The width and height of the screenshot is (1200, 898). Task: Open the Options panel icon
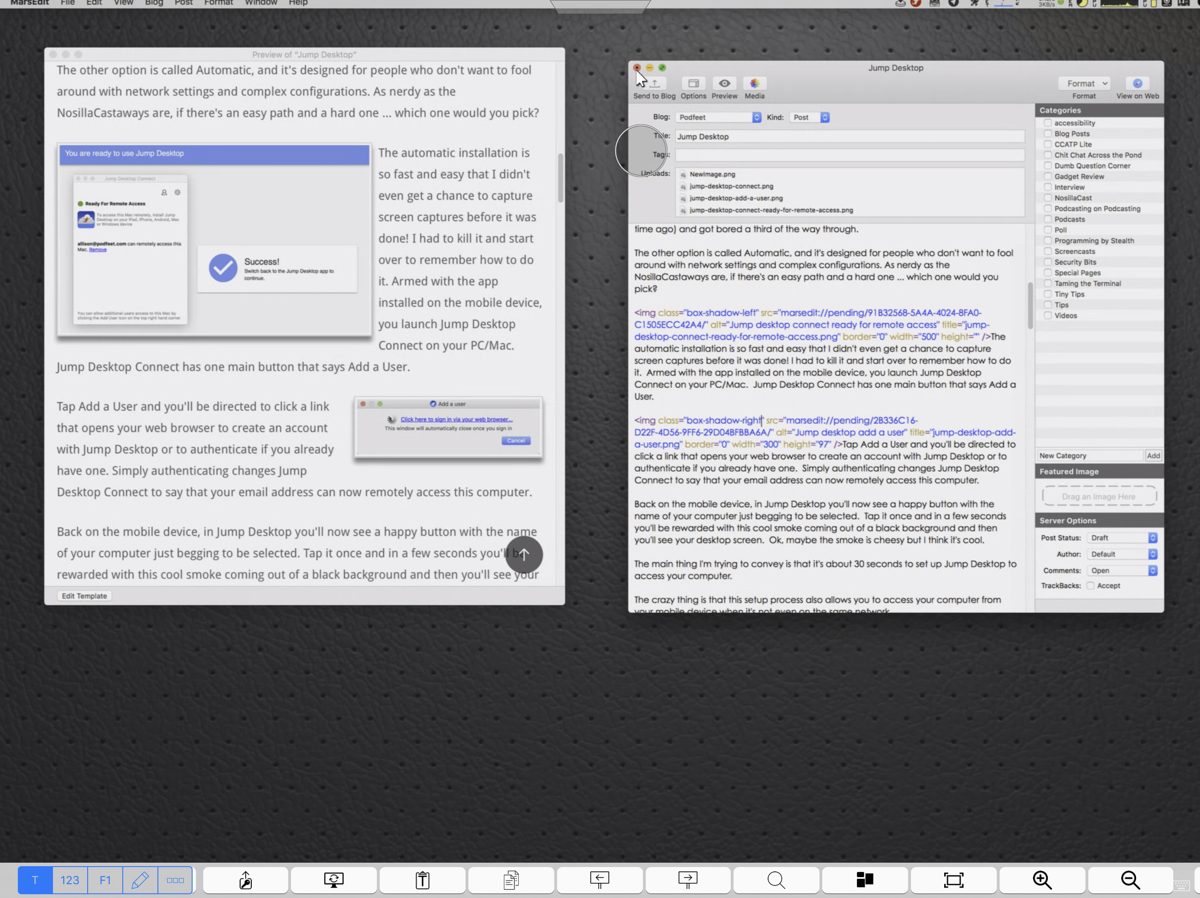pyautogui.click(x=693, y=85)
